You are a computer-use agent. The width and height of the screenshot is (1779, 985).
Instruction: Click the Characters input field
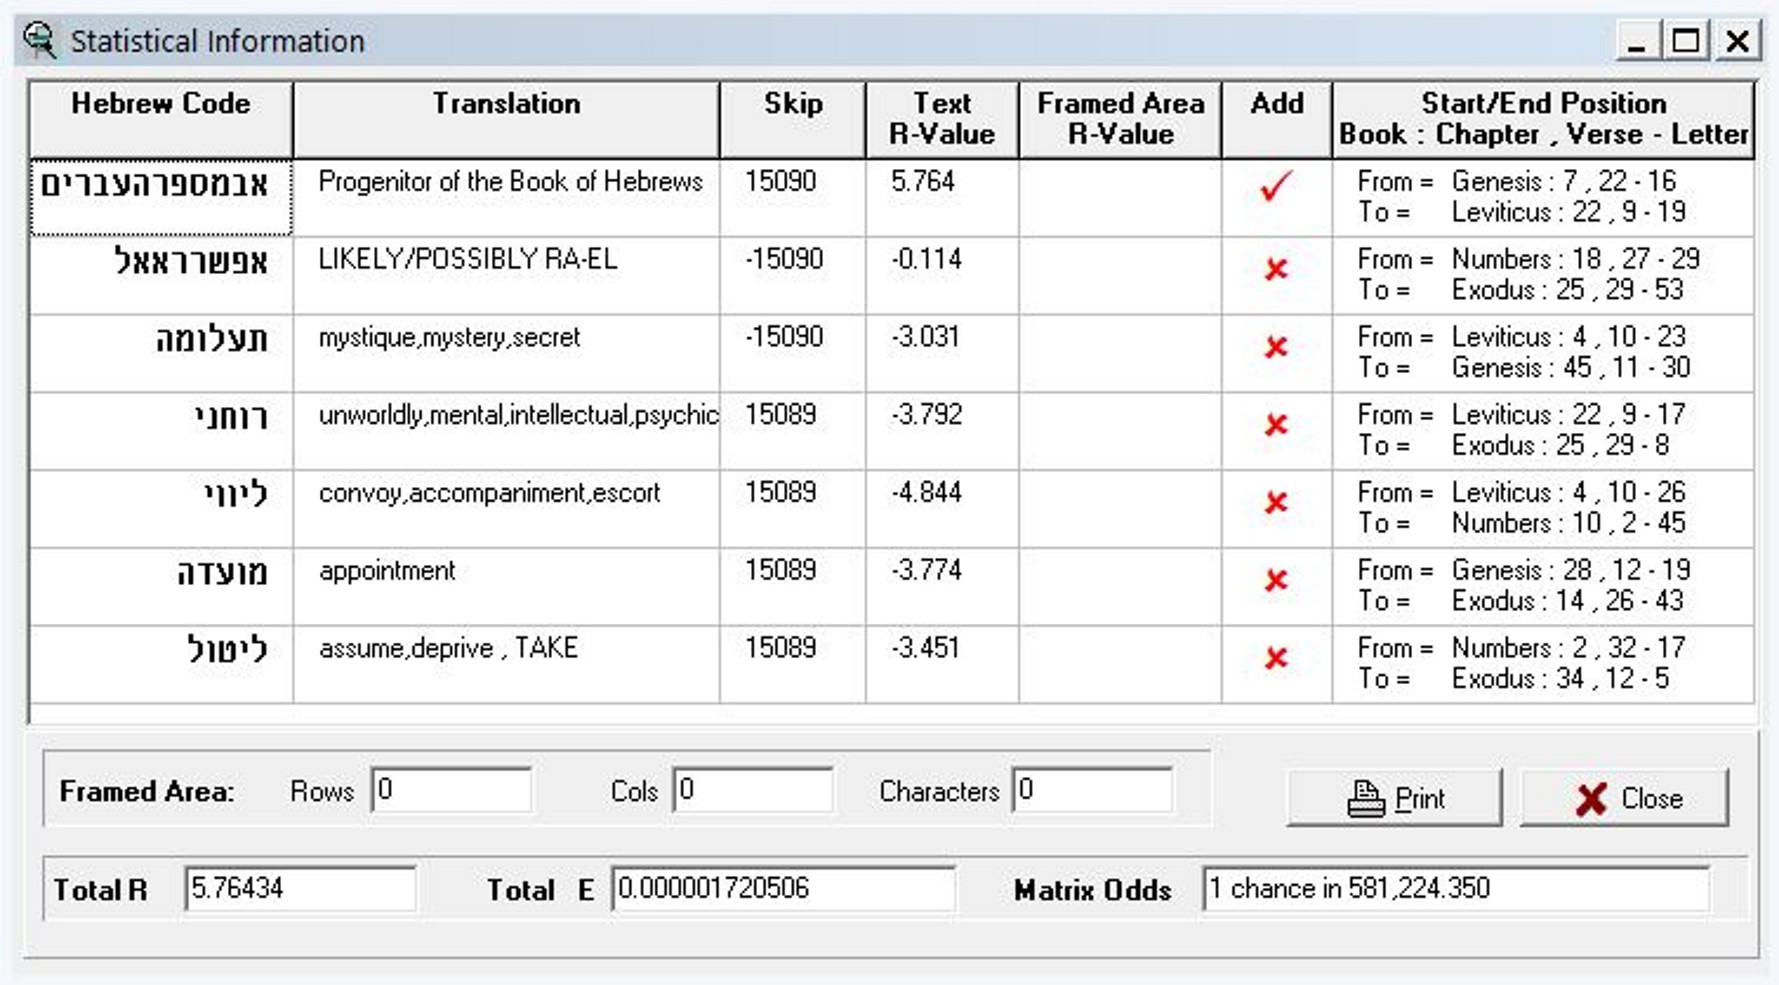1092,790
